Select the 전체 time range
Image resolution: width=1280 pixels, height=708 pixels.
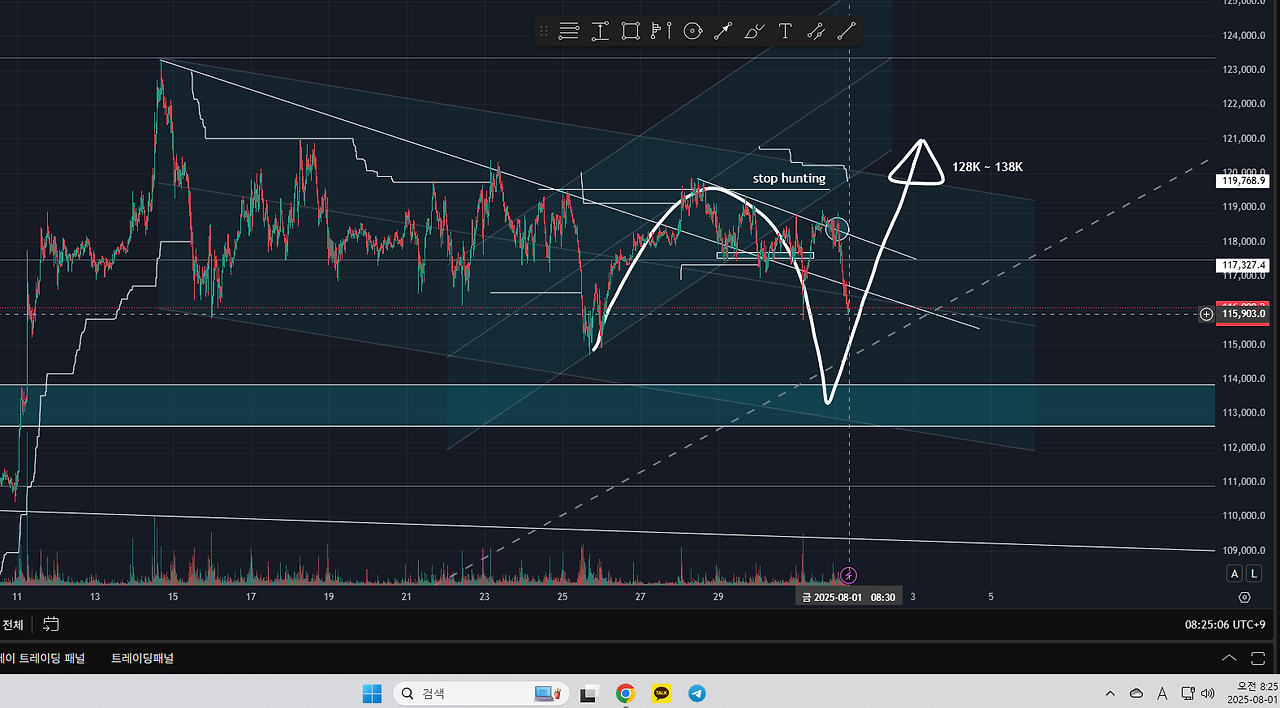(x=13, y=624)
